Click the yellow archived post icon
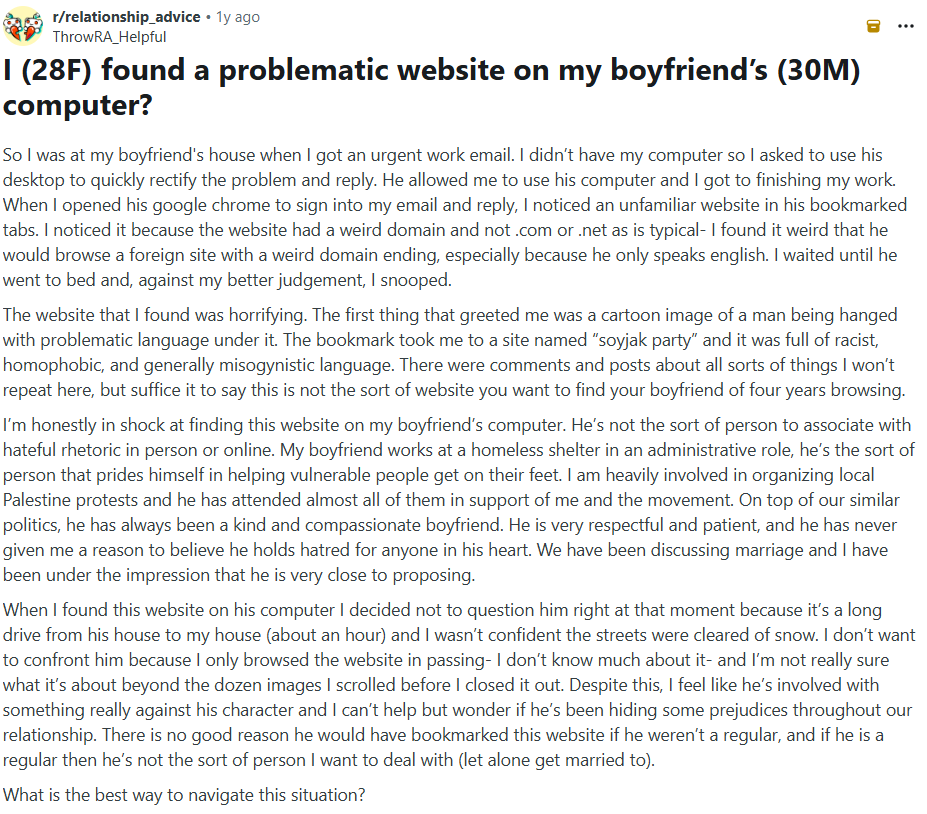927x814 pixels. (873, 26)
